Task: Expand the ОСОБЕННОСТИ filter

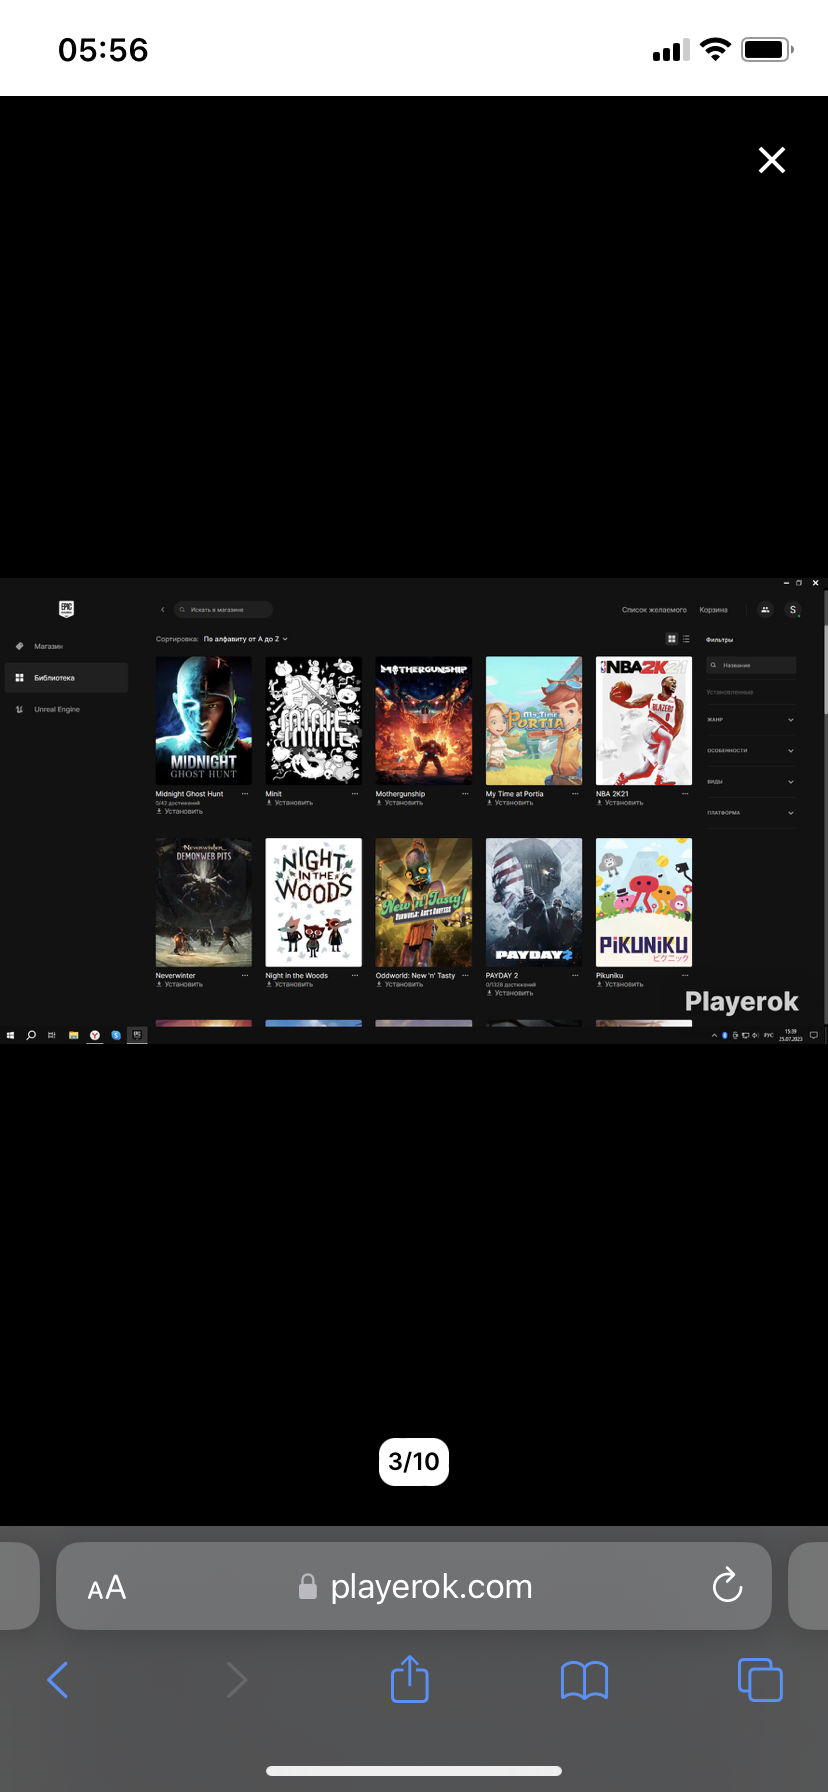Action: click(751, 750)
